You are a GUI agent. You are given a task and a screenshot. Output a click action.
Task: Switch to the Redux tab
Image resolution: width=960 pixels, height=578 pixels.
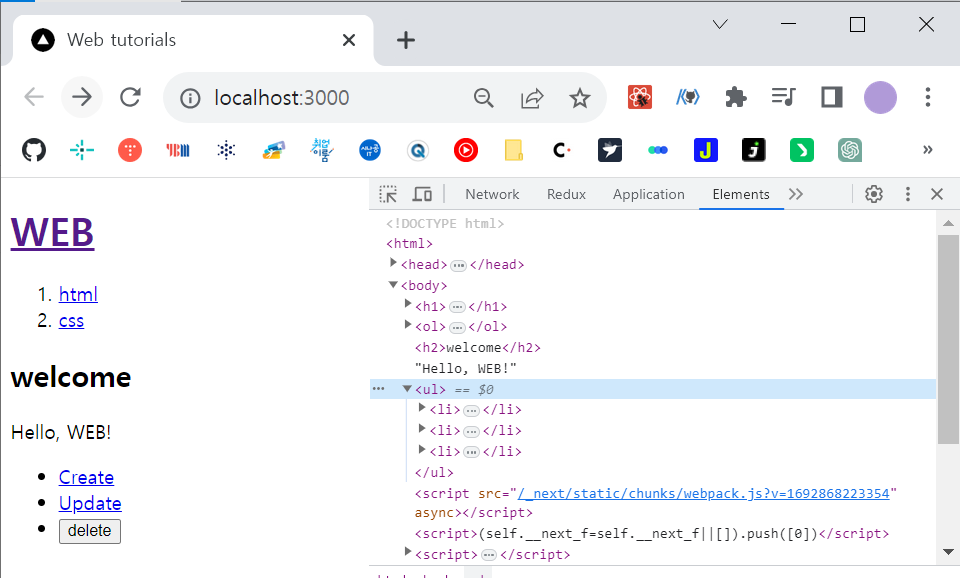566,194
